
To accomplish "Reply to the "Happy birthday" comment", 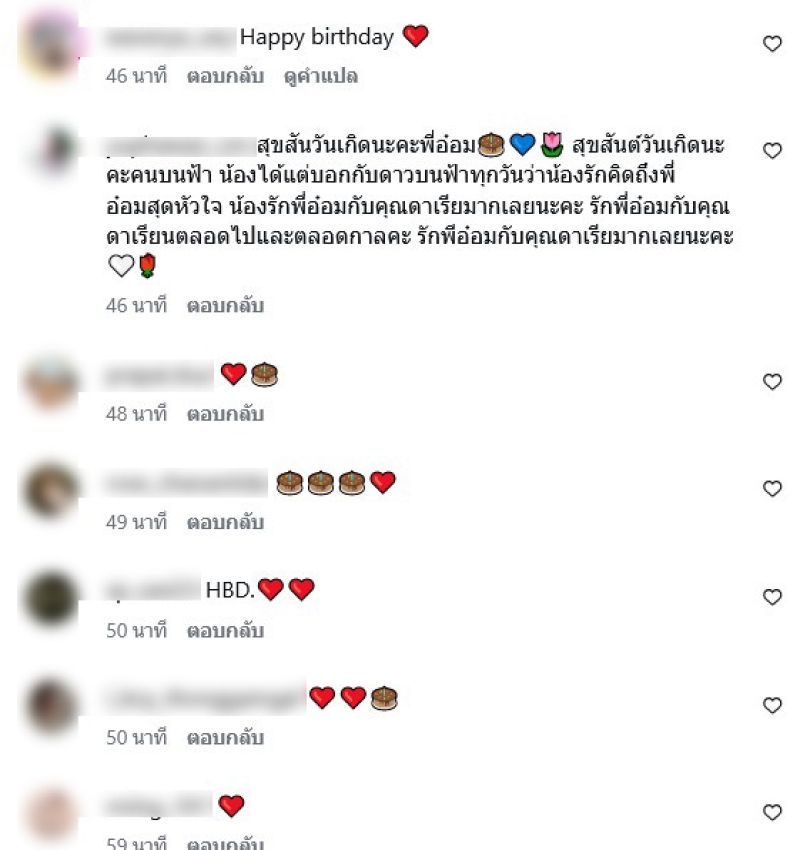I will point(225,76).
